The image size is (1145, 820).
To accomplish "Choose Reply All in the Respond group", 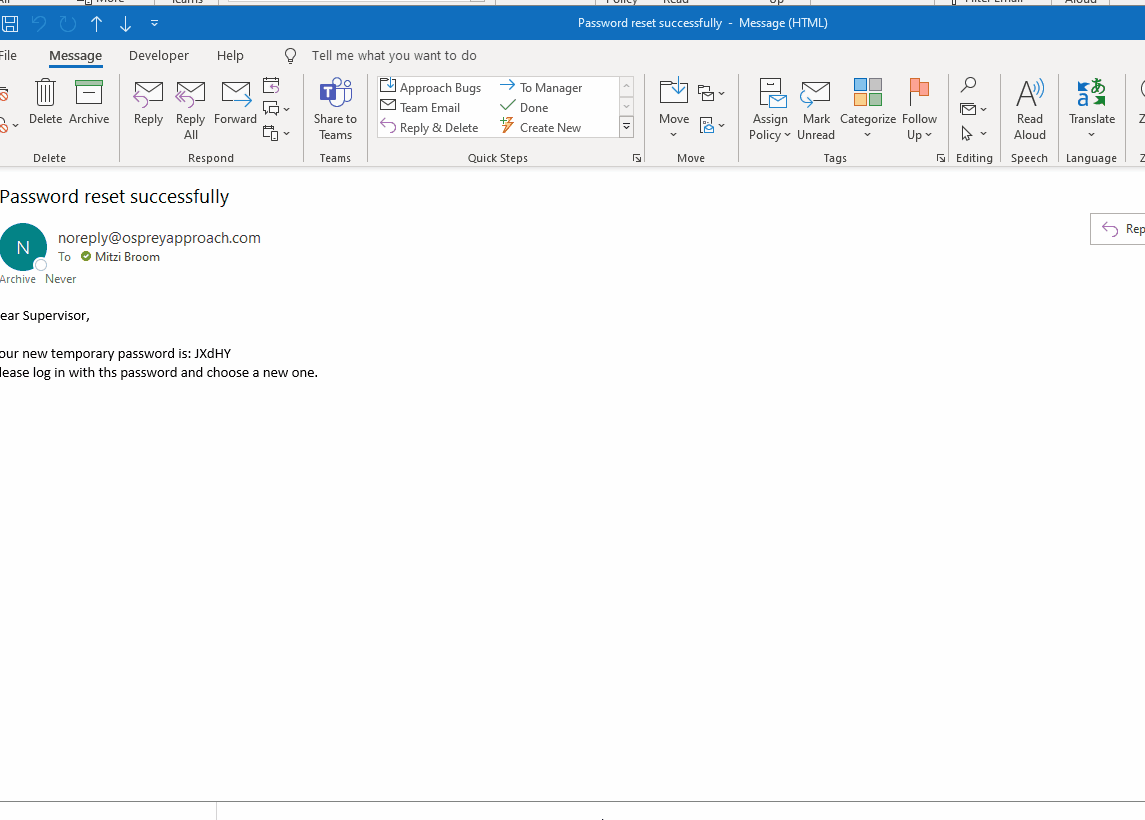I will point(191,110).
